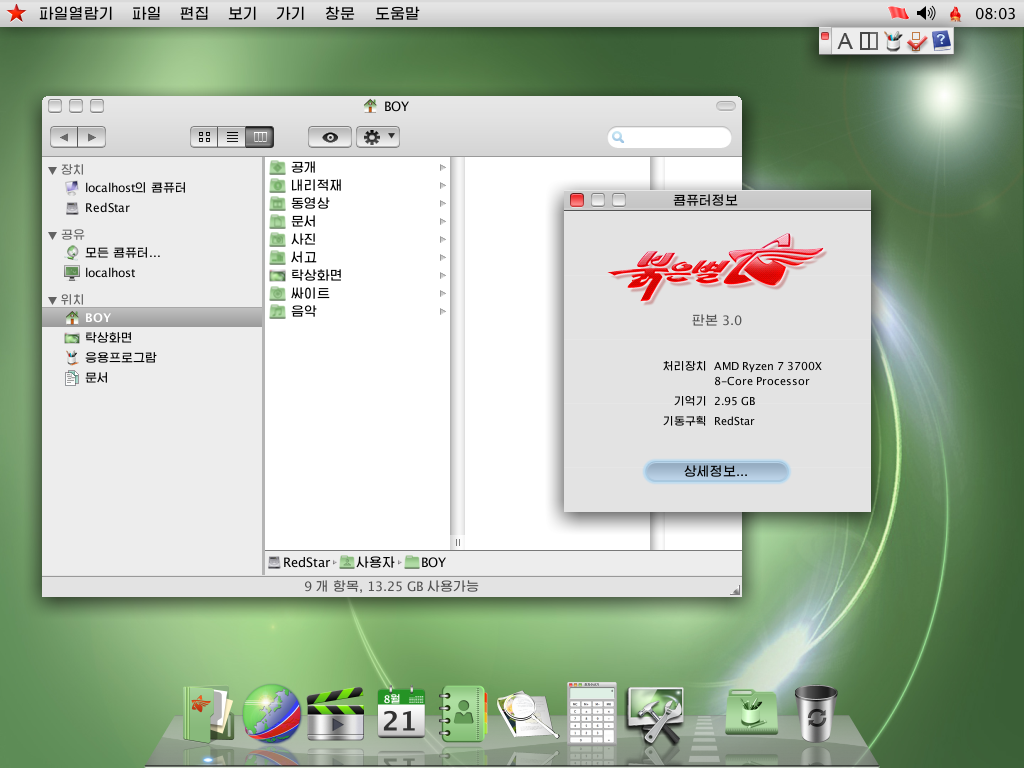Open the red star system menu

tap(16, 13)
